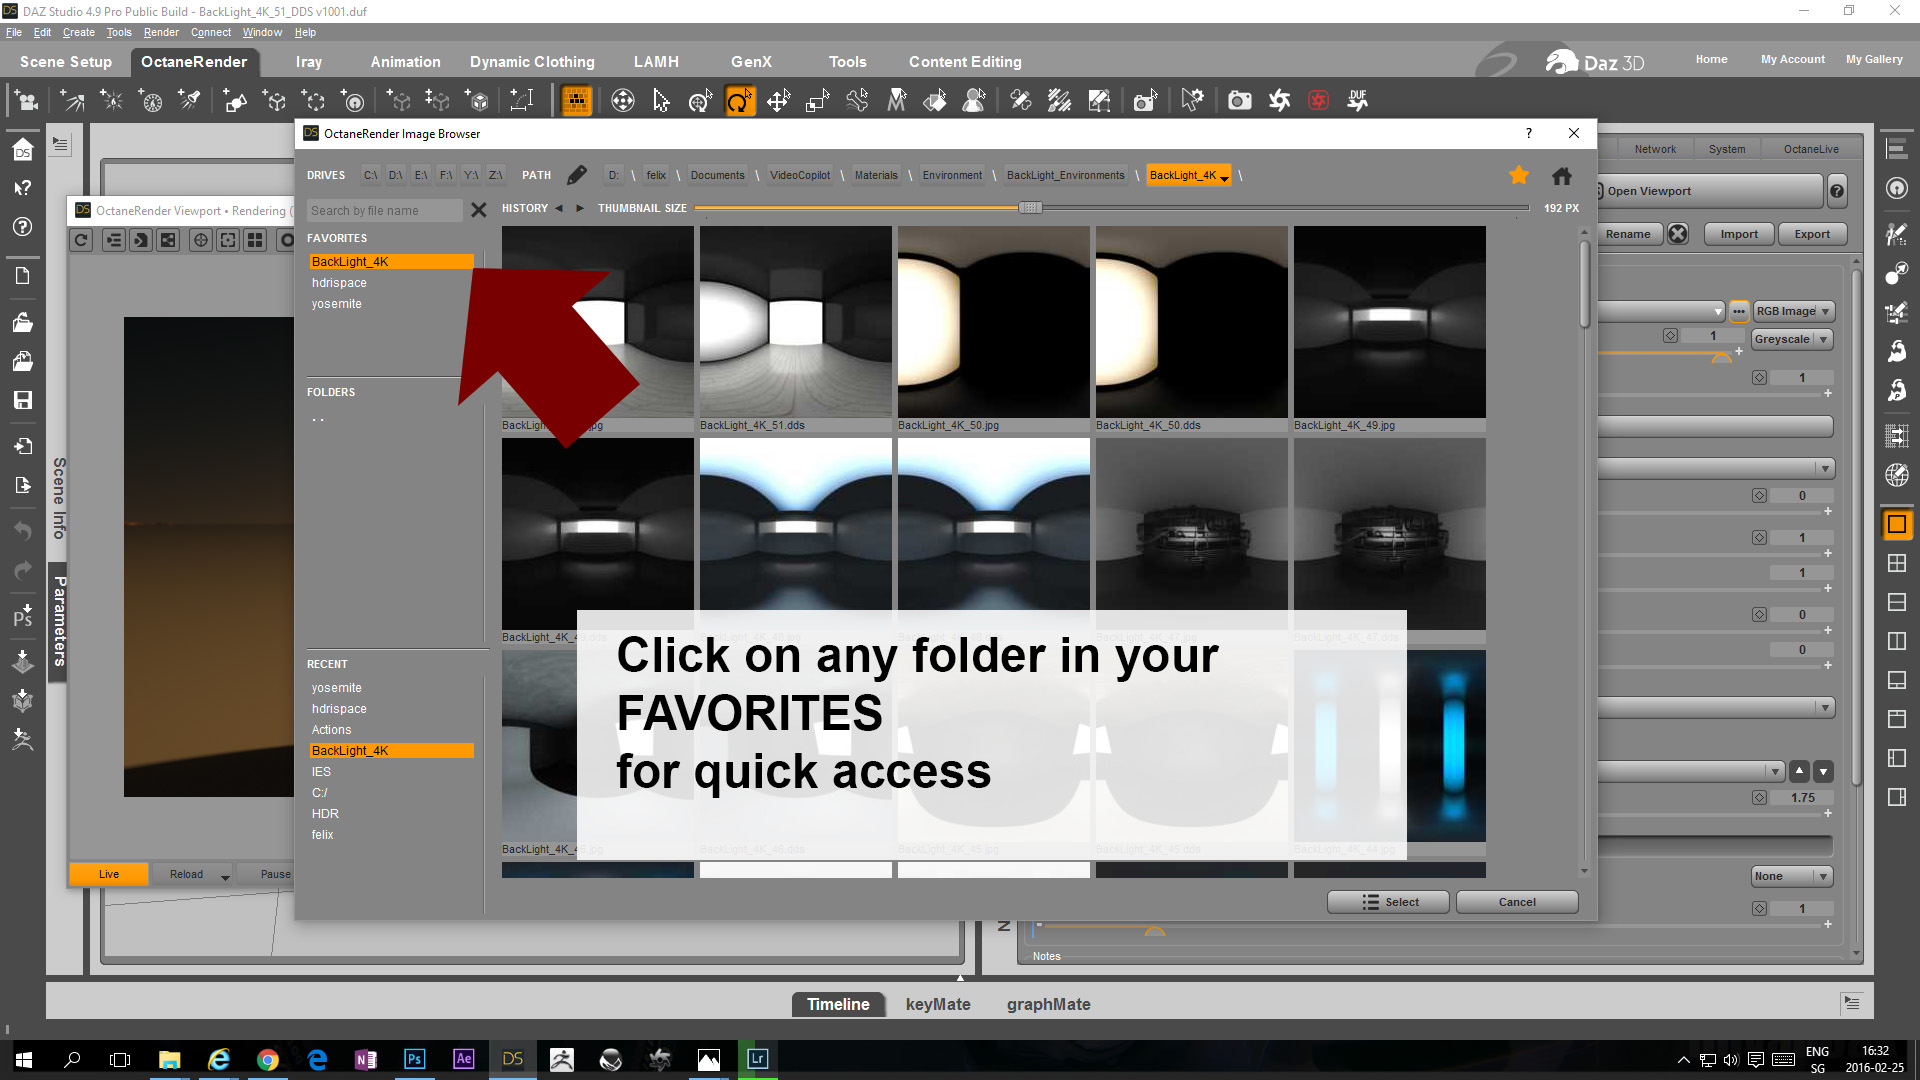Clear search with the X icon

coord(479,210)
